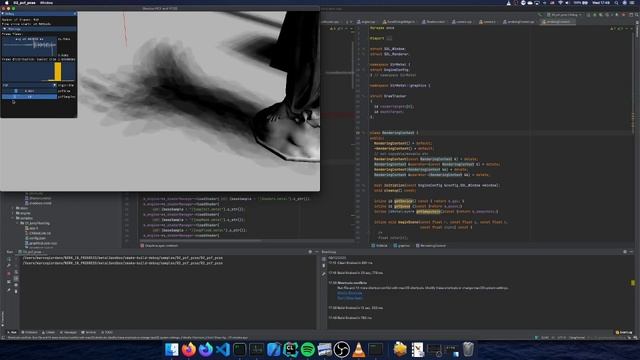Open the Apple menu
The height and width of the screenshot is (360, 640).
coord(7,3)
